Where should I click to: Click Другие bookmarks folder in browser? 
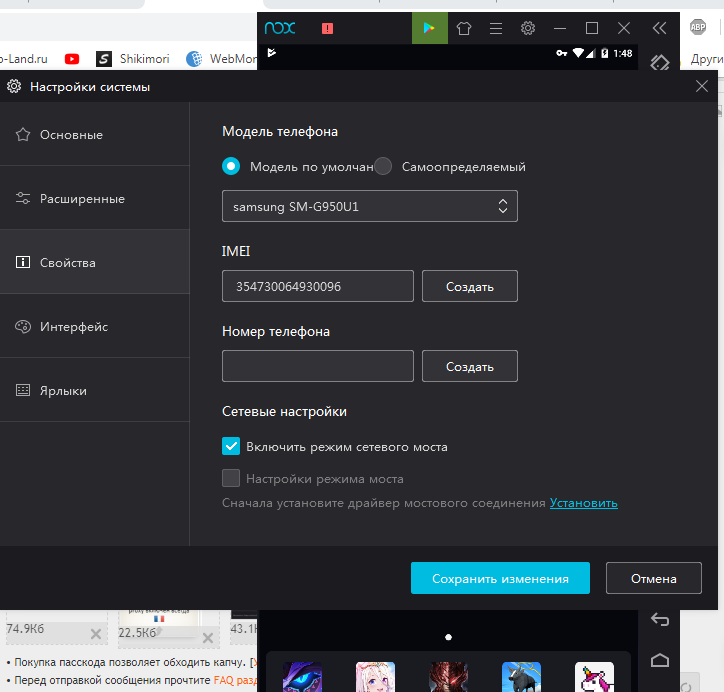point(707,59)
